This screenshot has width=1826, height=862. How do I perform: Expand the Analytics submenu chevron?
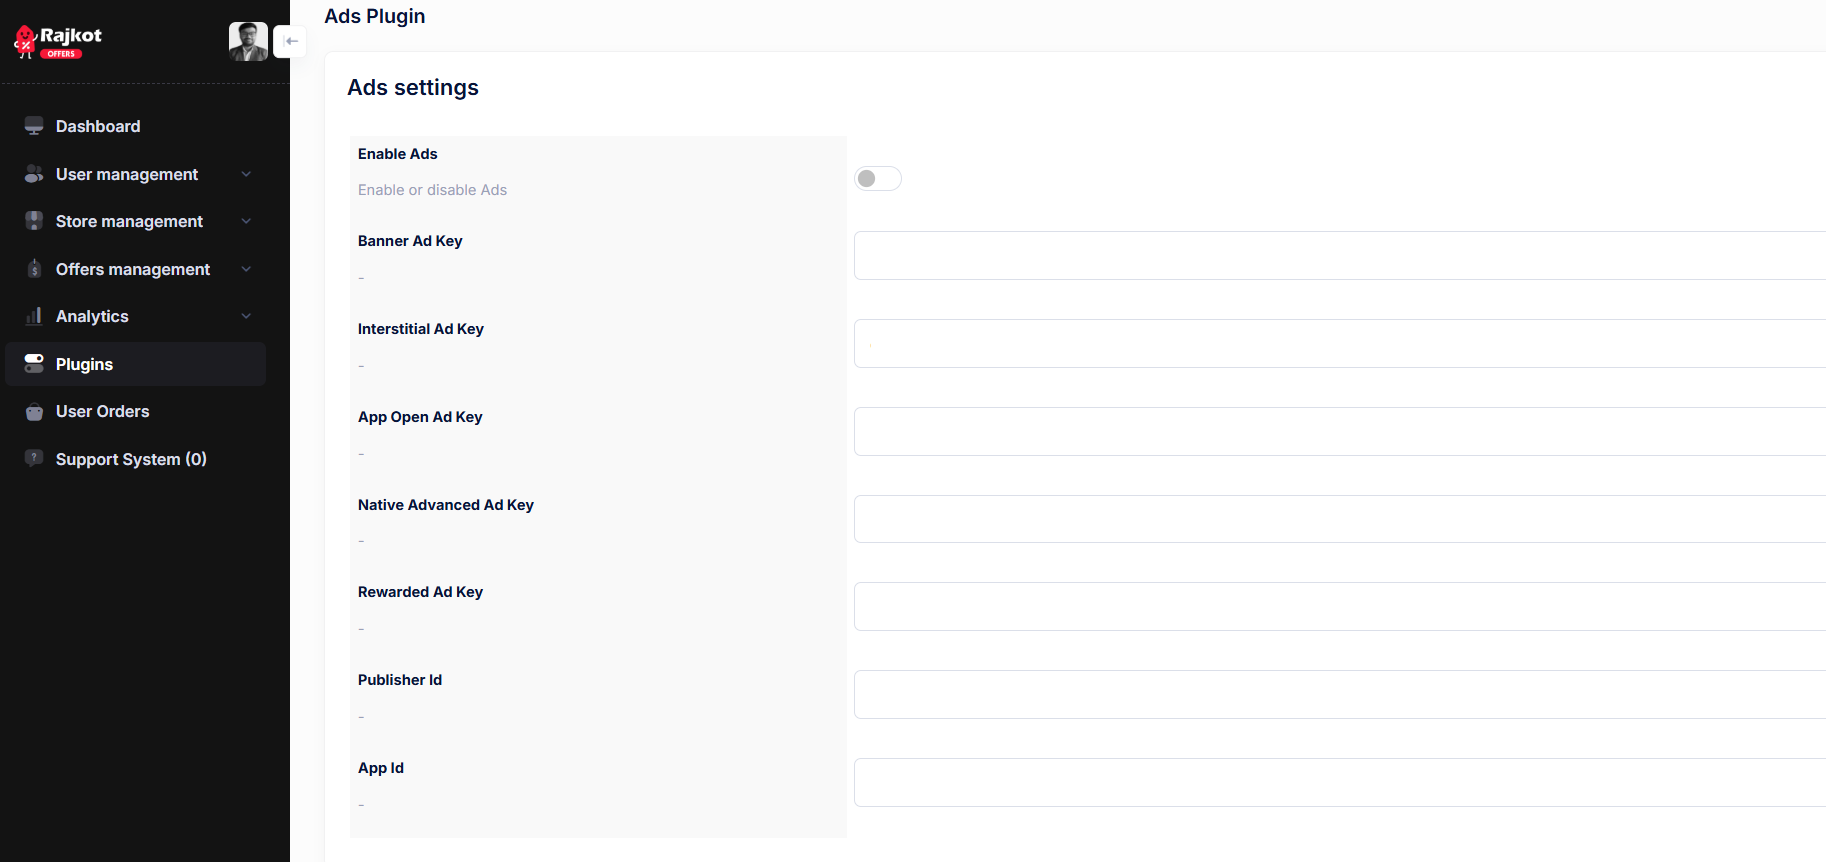[246, 316]
